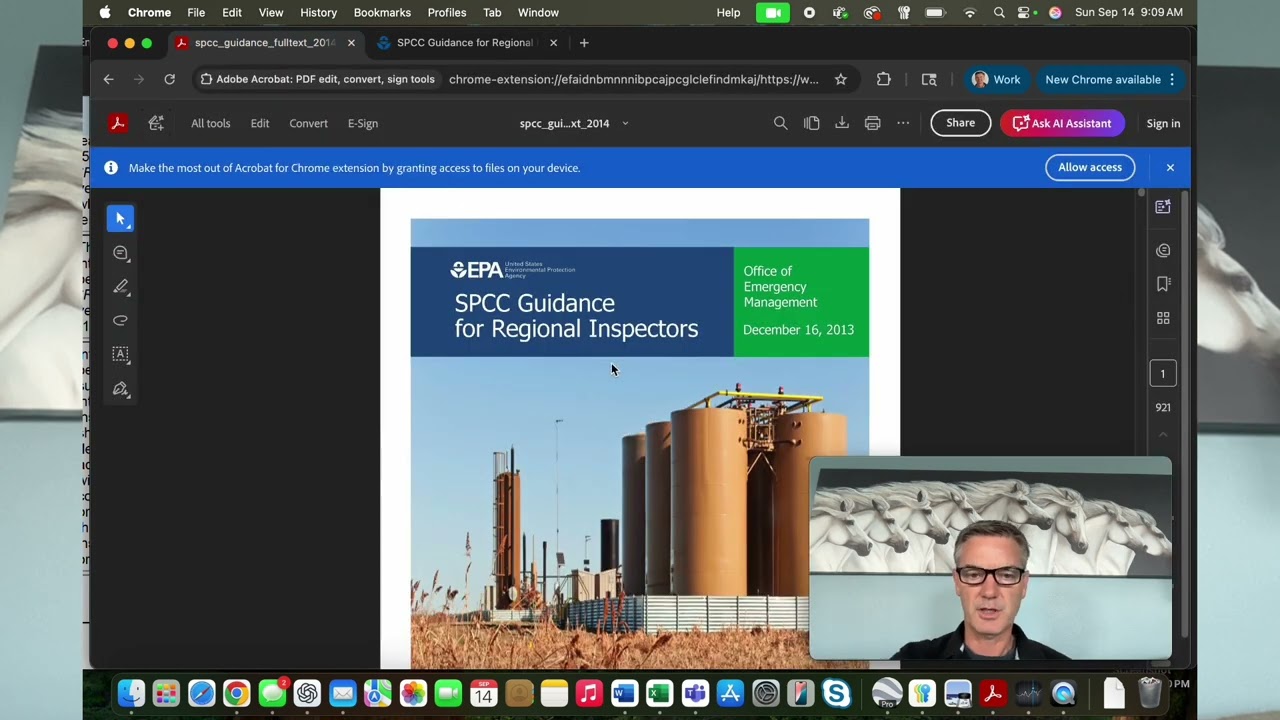Show page thumbnails grid in right sidebar
1280x720 pixels.
click(1163, 318)
